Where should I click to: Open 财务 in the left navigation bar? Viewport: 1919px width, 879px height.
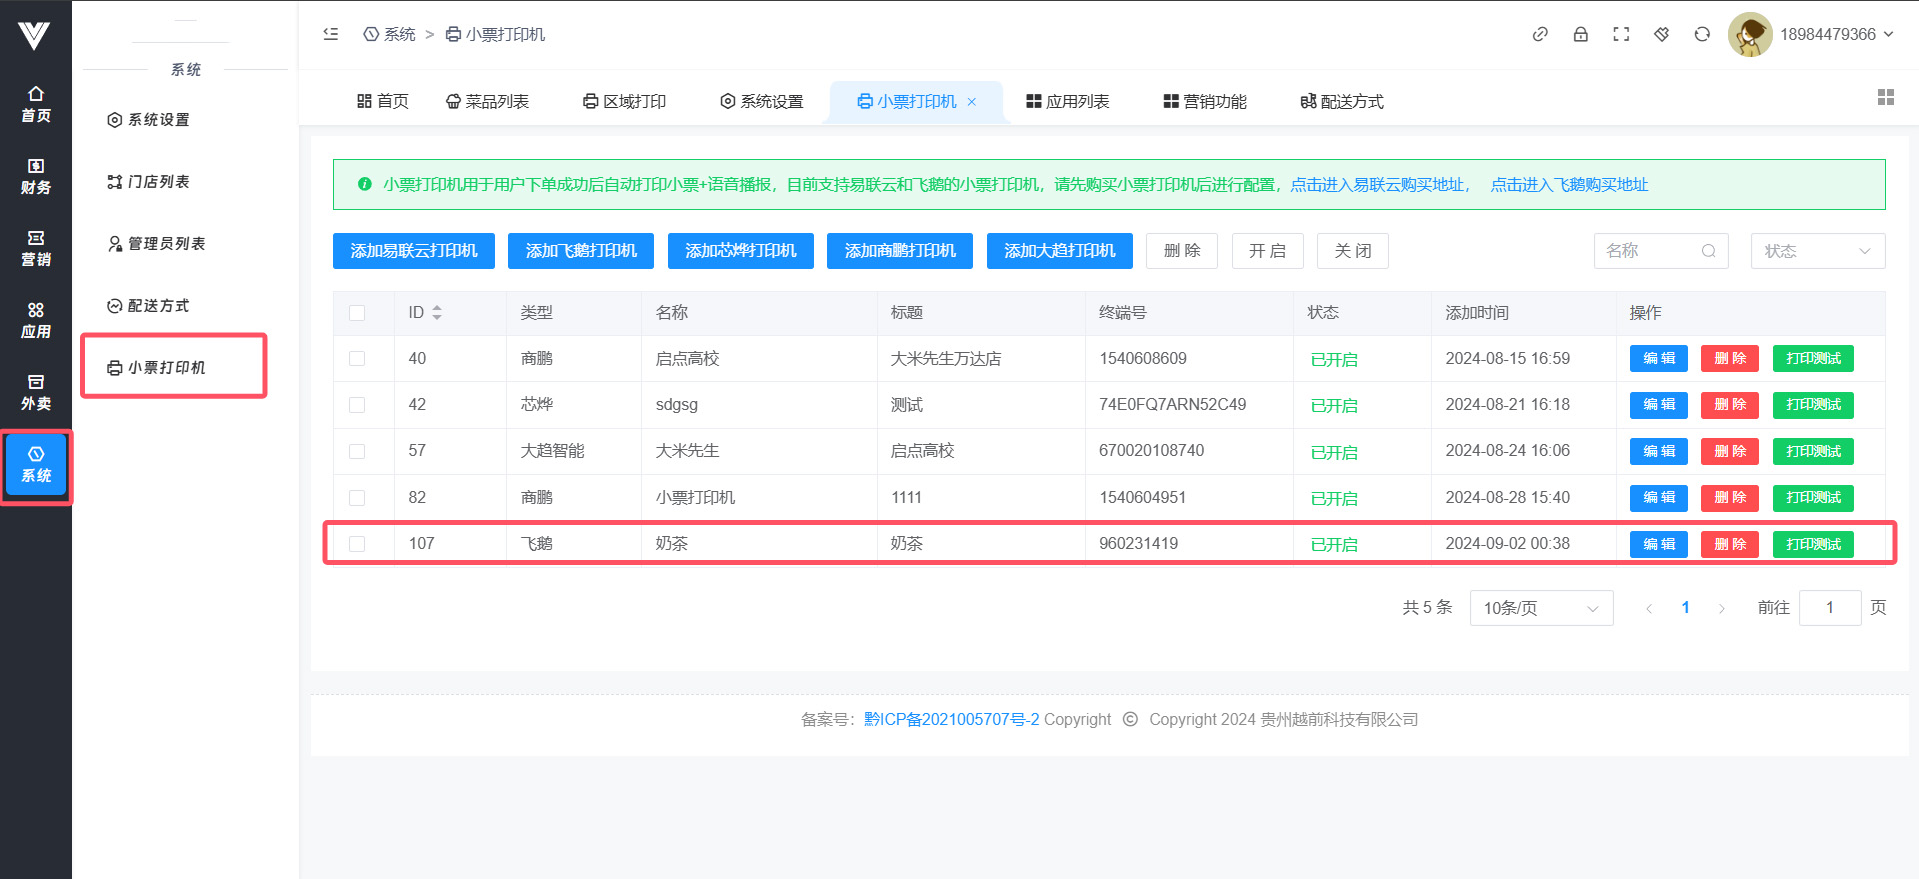[x=36, y=175]
